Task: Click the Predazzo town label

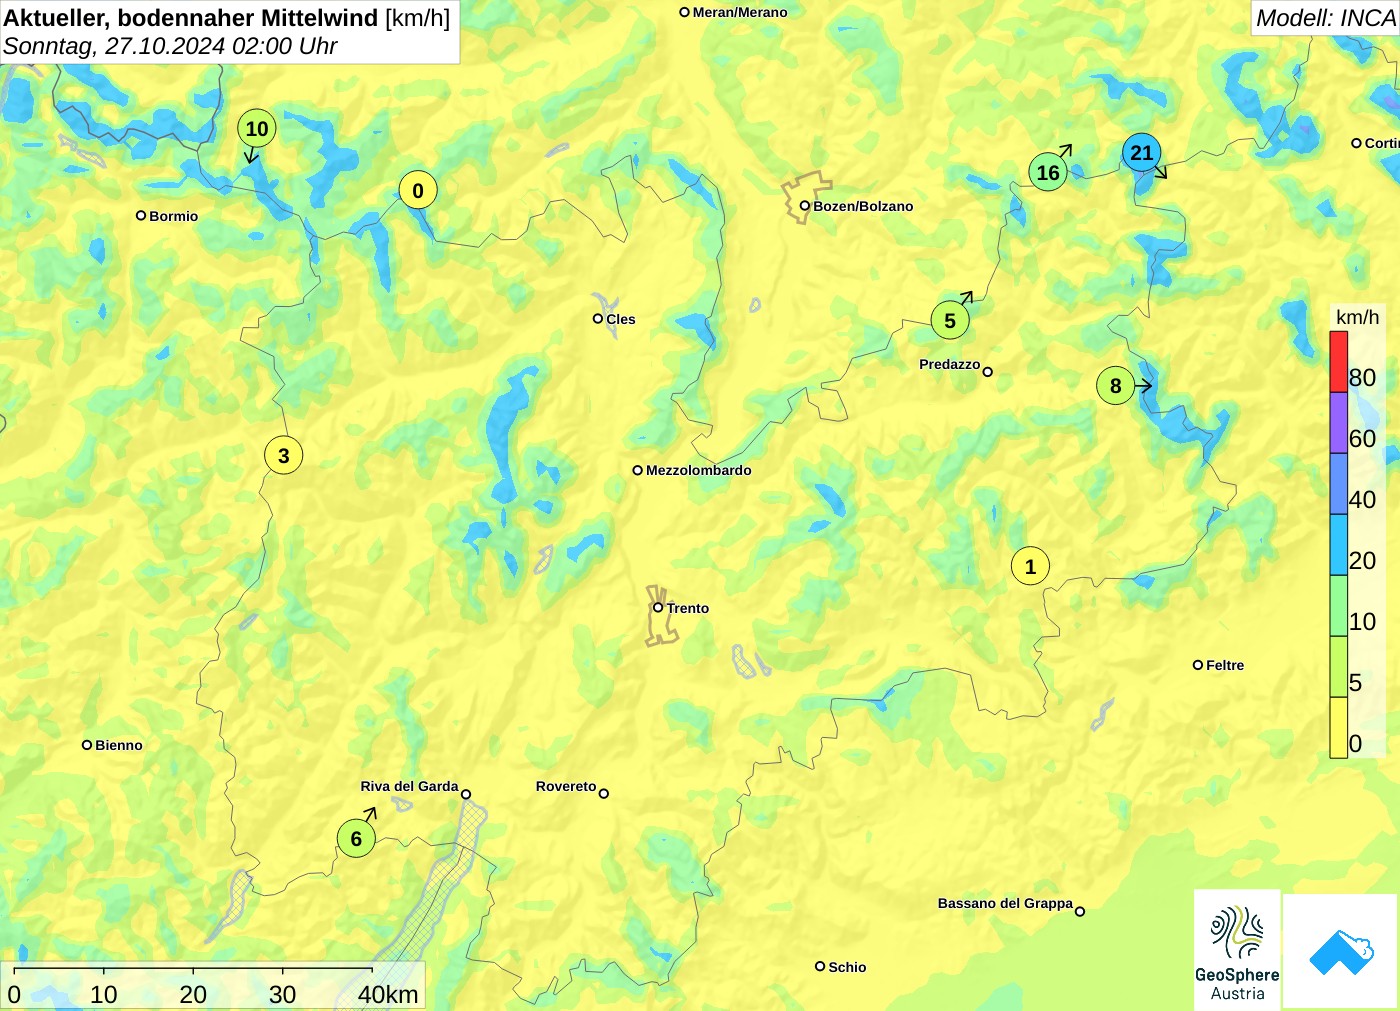Action: coord(950,364)
